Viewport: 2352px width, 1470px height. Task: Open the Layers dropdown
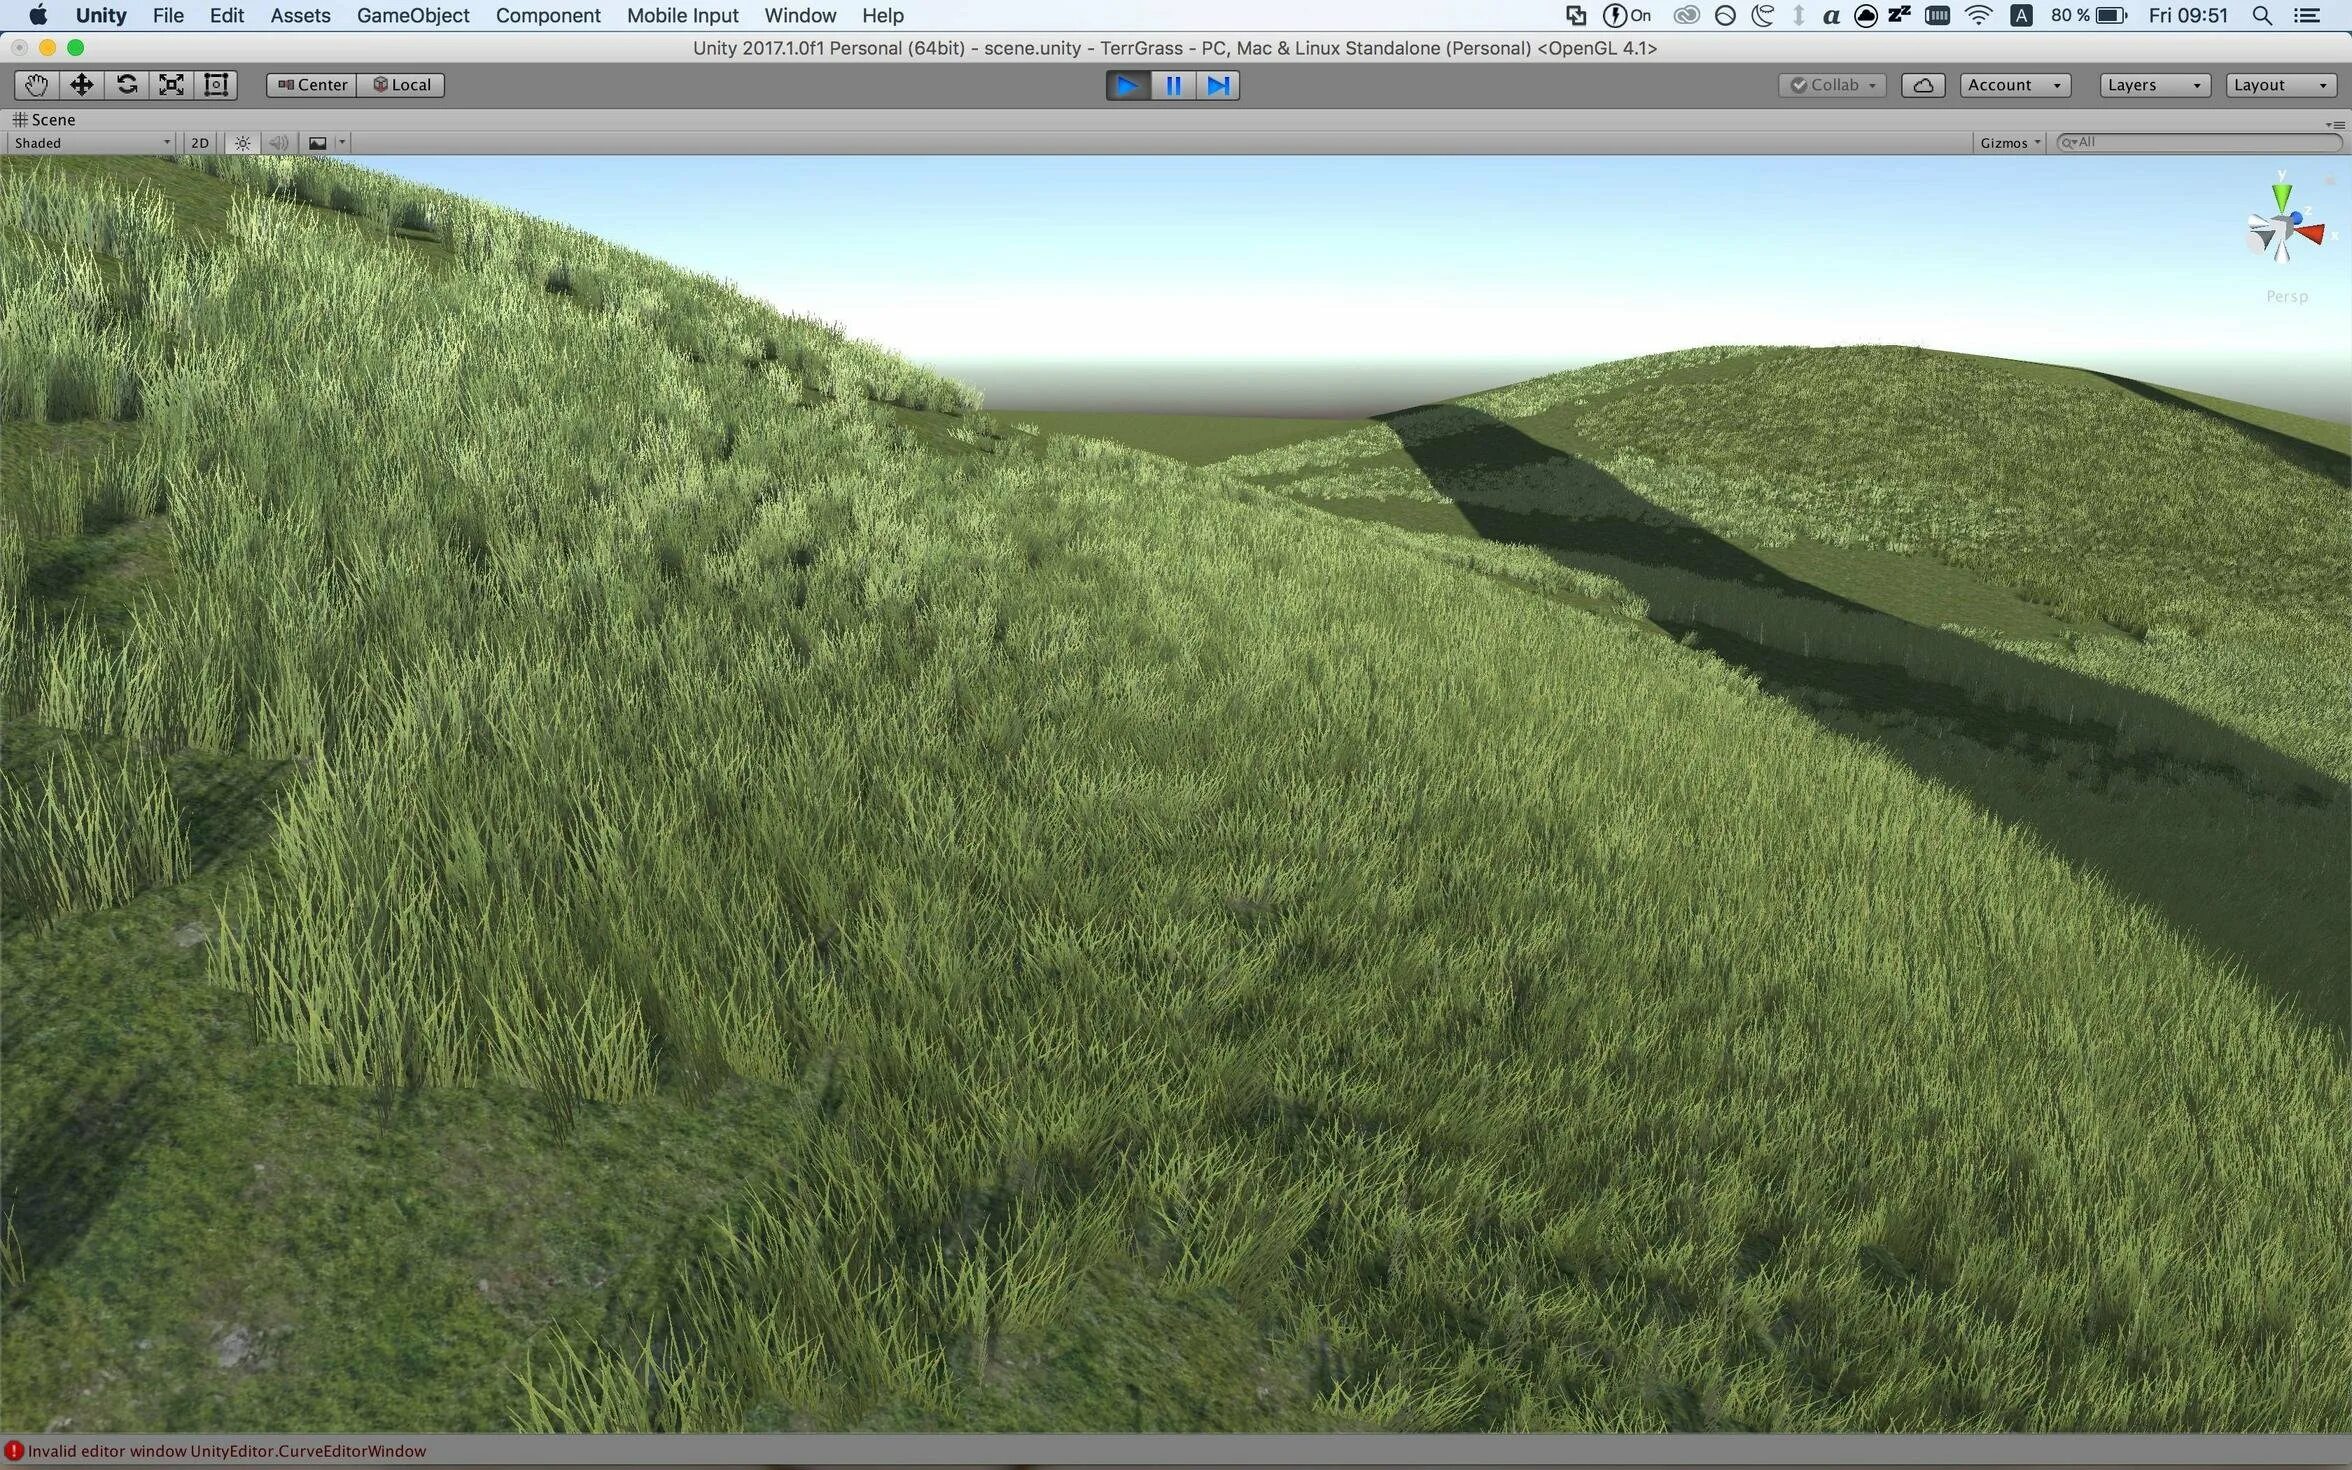(x=2153, y=85)
